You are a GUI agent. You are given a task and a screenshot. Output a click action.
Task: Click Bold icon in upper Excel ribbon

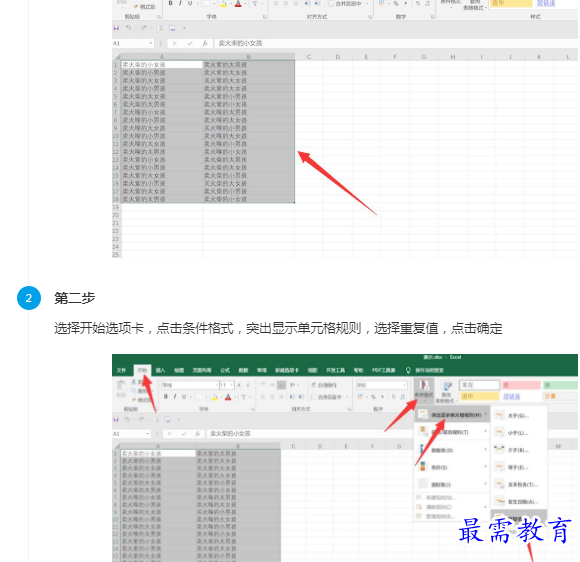(170, 3)
